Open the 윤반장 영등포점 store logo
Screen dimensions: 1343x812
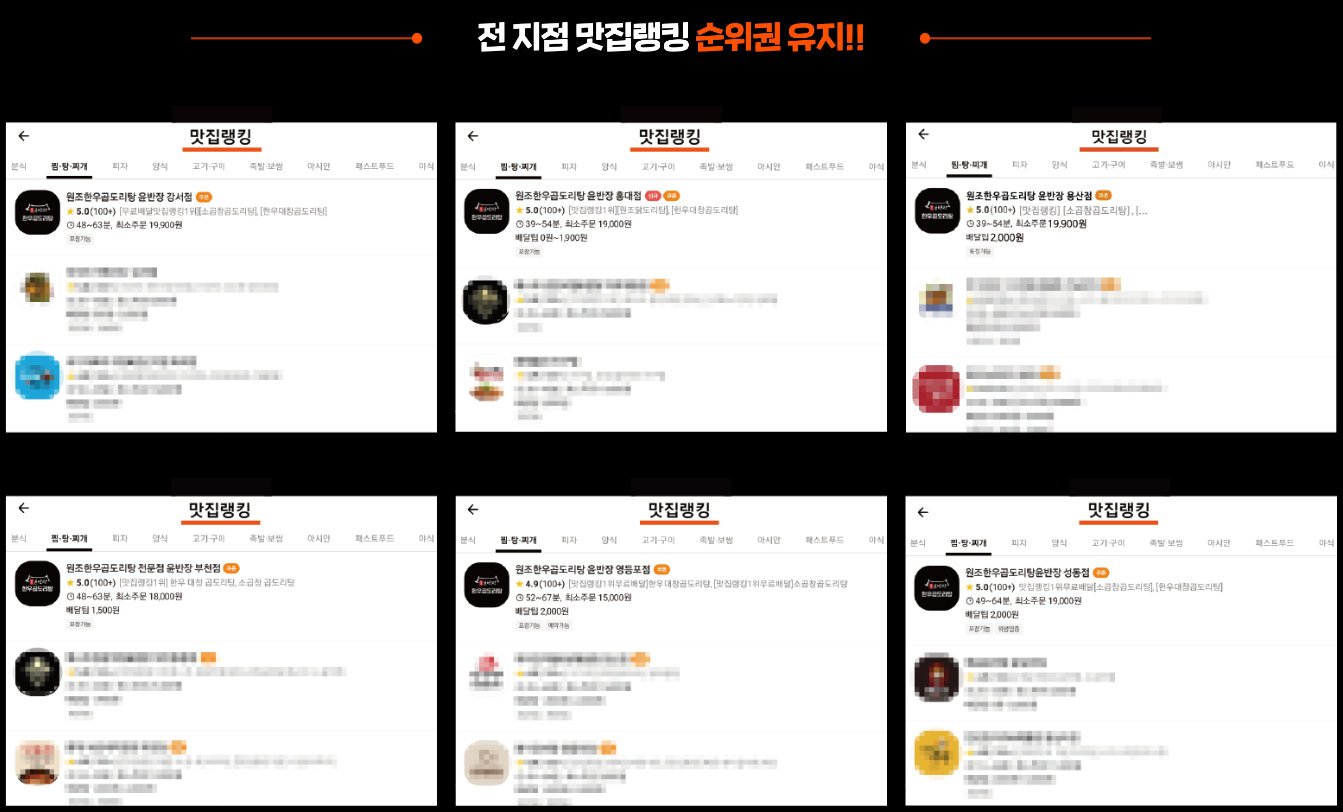487,586
